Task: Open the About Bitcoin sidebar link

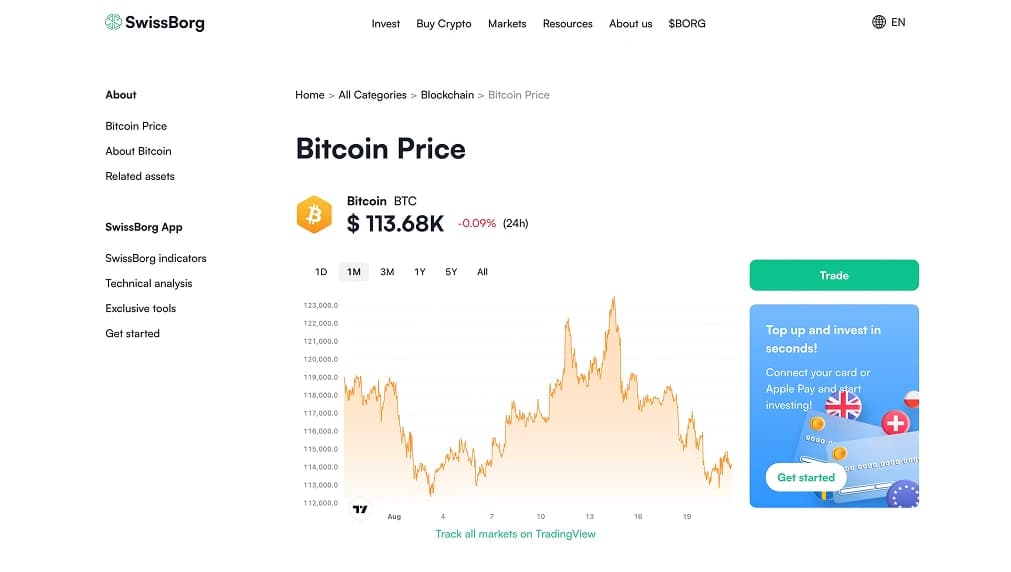Action: tap(138, 151)
